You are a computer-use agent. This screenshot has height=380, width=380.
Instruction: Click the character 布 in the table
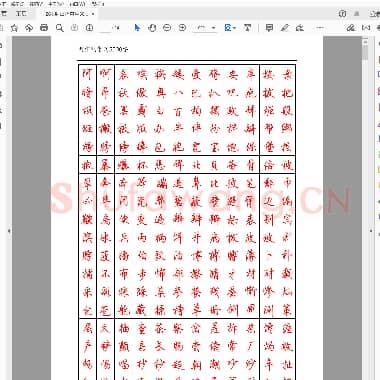pos(123,274)
